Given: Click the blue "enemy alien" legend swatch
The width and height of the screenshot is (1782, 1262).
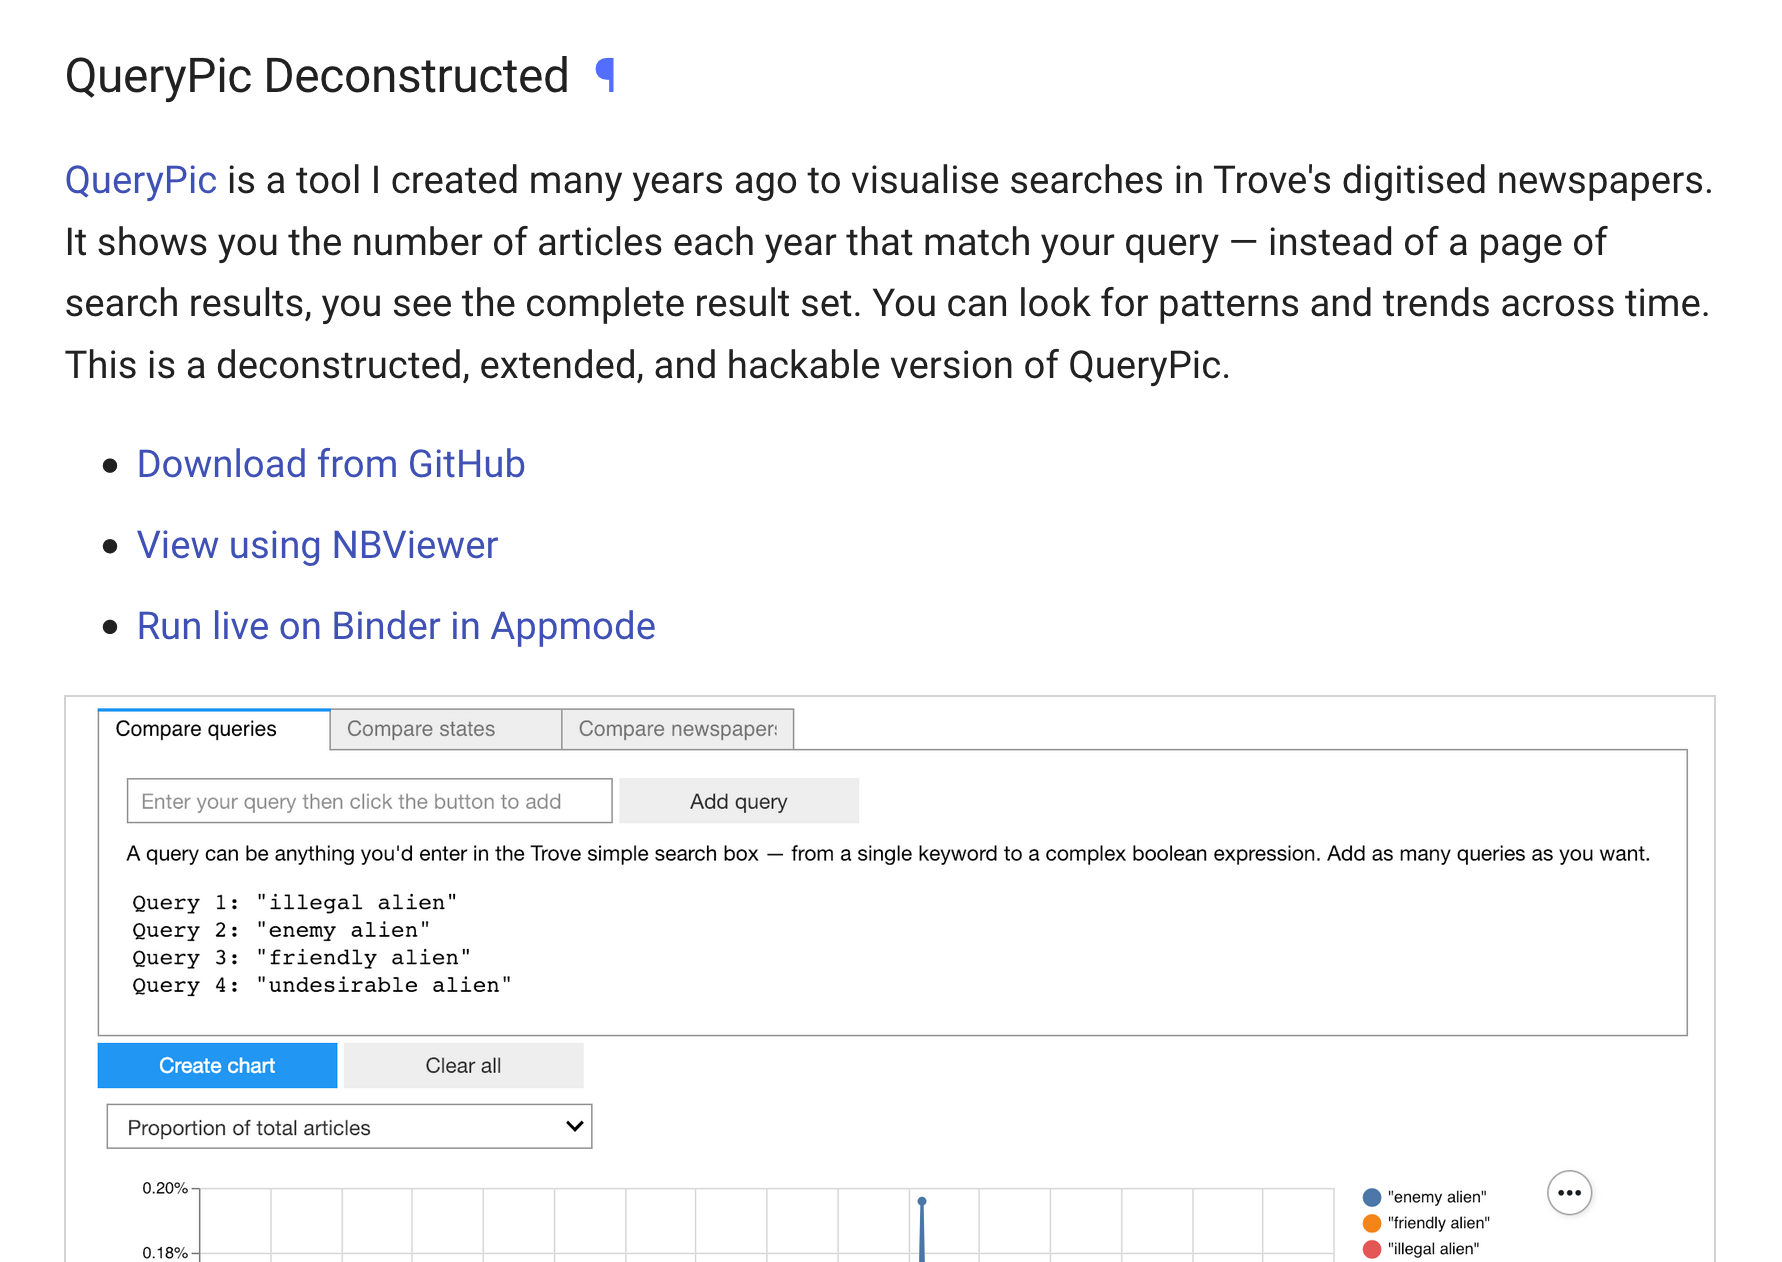Looking at the screenshot, I should coord(1372,1197).
